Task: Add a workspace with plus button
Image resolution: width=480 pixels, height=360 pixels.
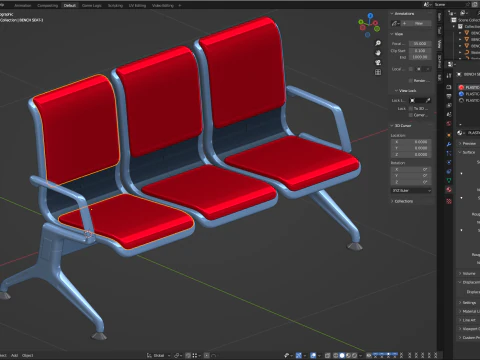Action: pos(180,5)
